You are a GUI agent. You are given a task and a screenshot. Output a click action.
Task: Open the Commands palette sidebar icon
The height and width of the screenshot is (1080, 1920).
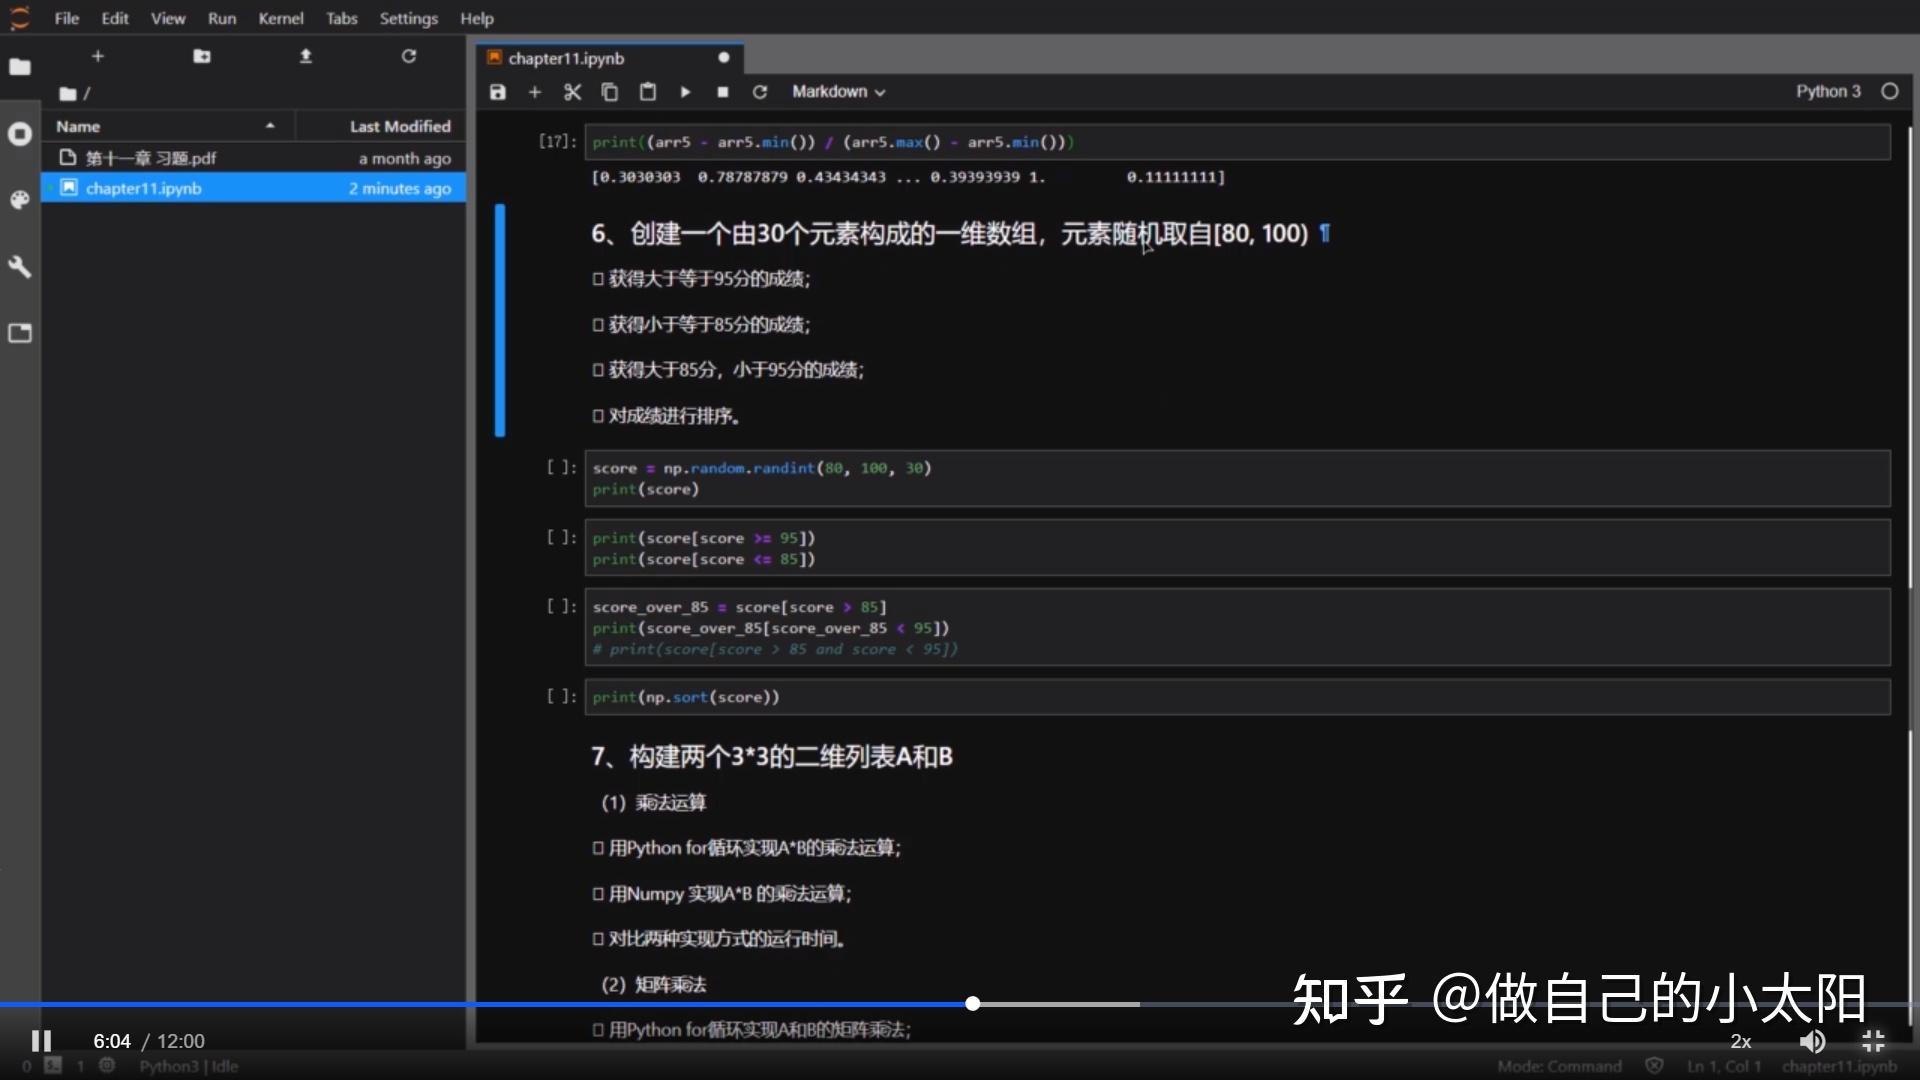(20, 200)
